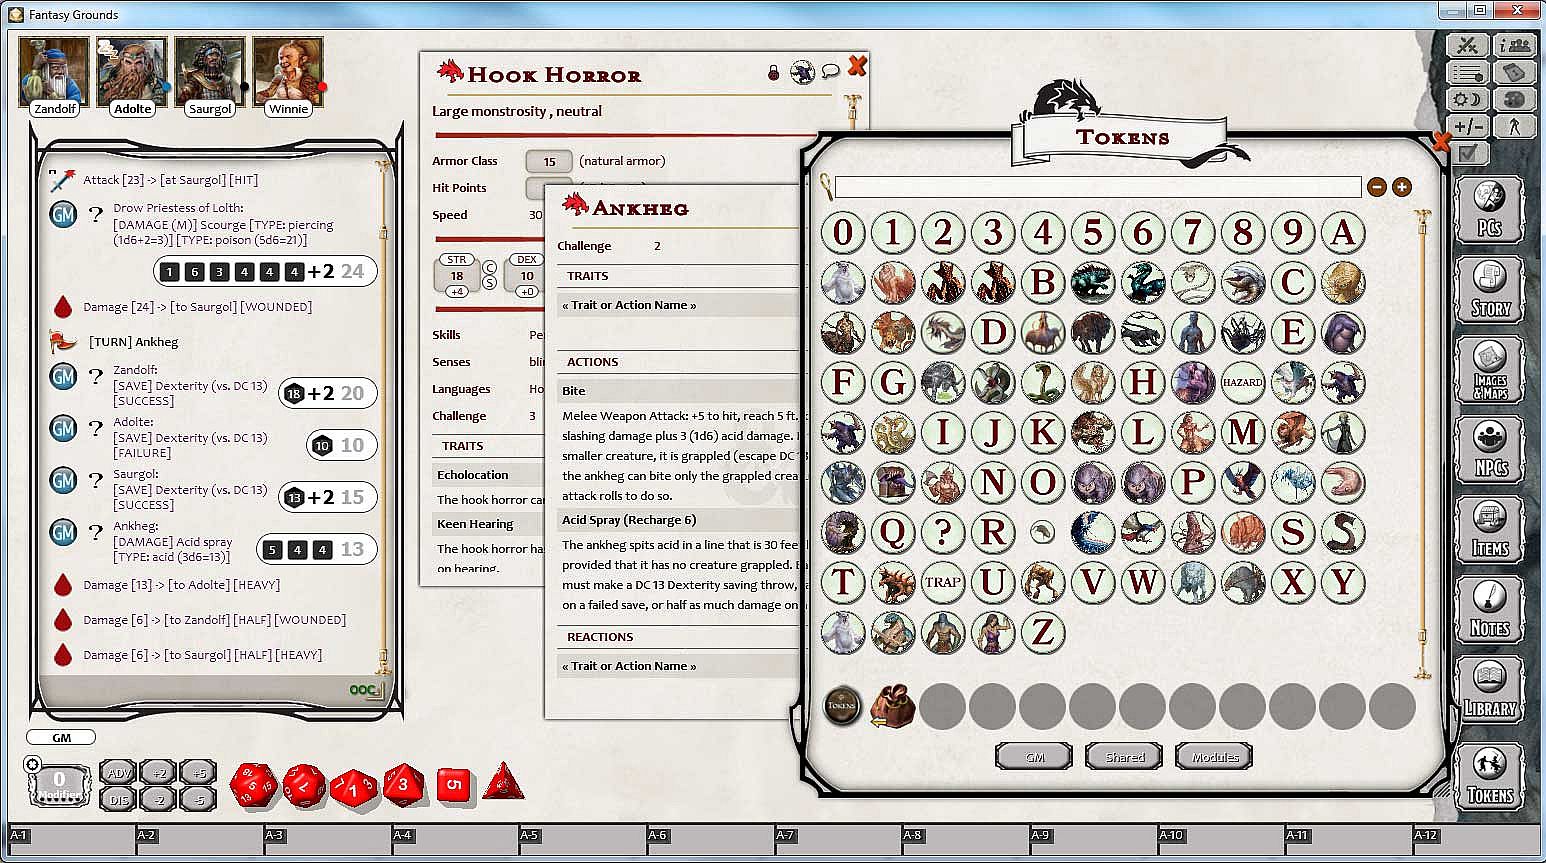Click the token bag icon in Tokens window

tap(891, 706)
